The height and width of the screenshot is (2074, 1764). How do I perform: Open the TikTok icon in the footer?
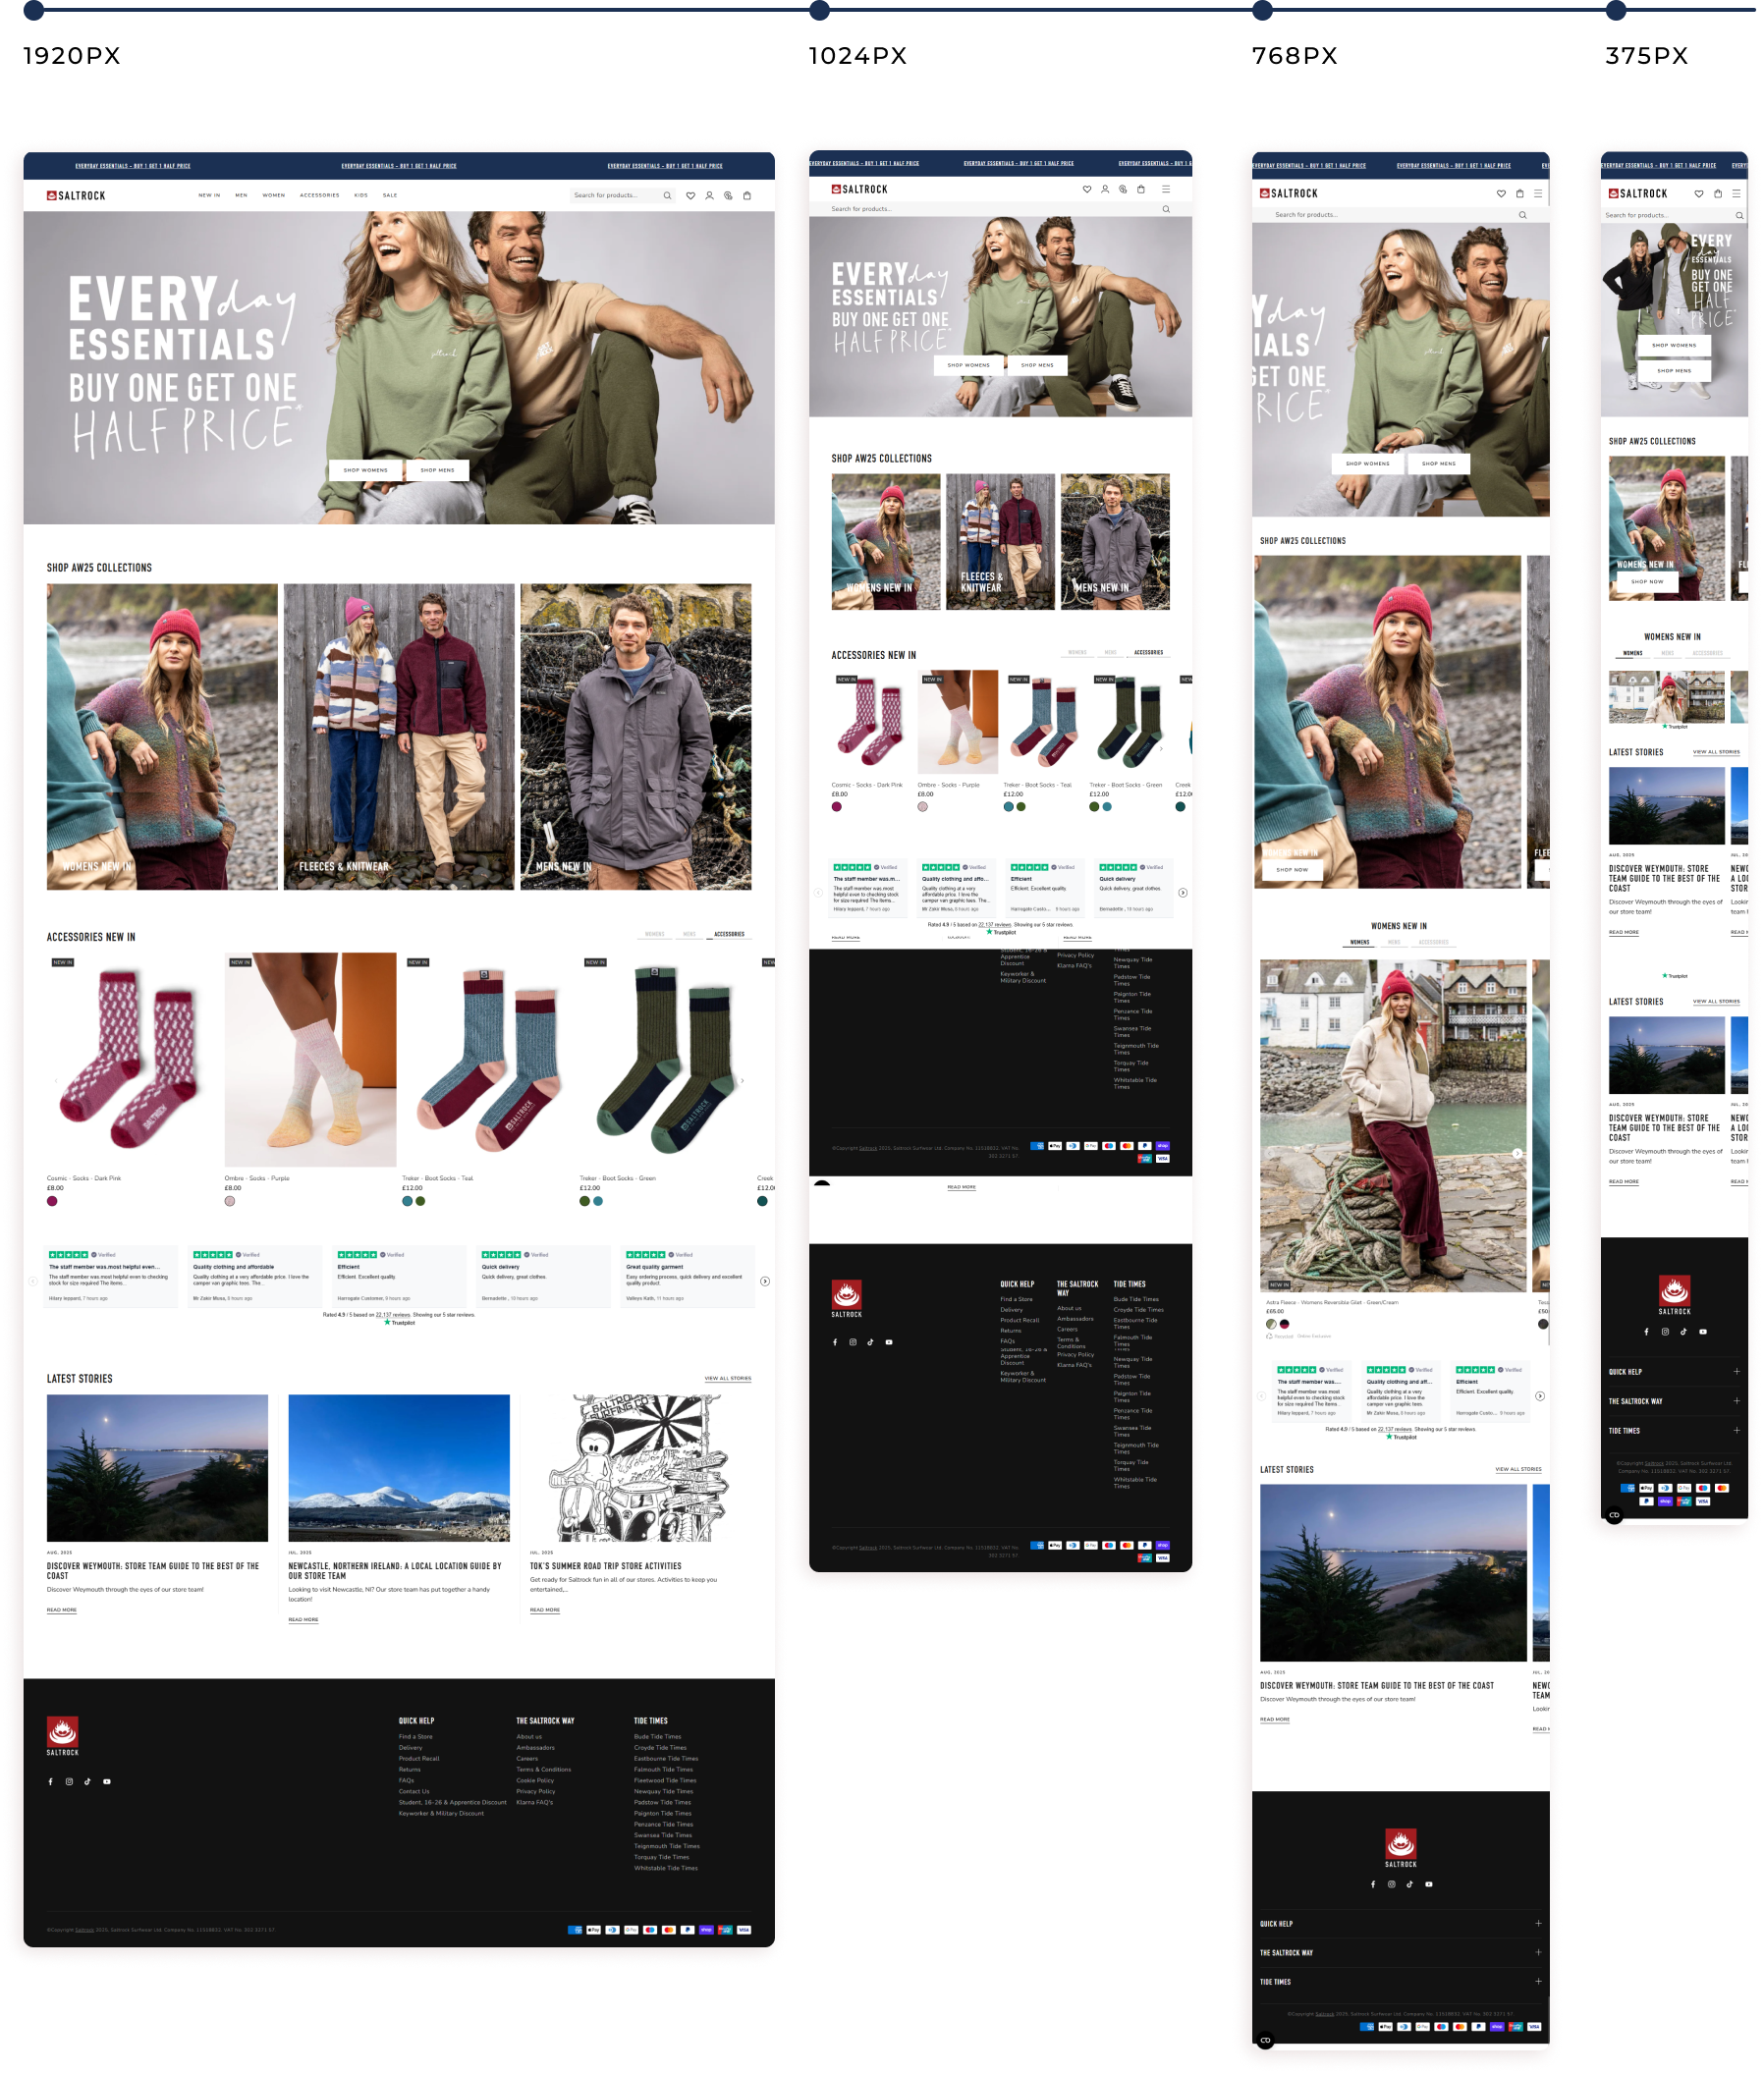[x=88, y=1783]
